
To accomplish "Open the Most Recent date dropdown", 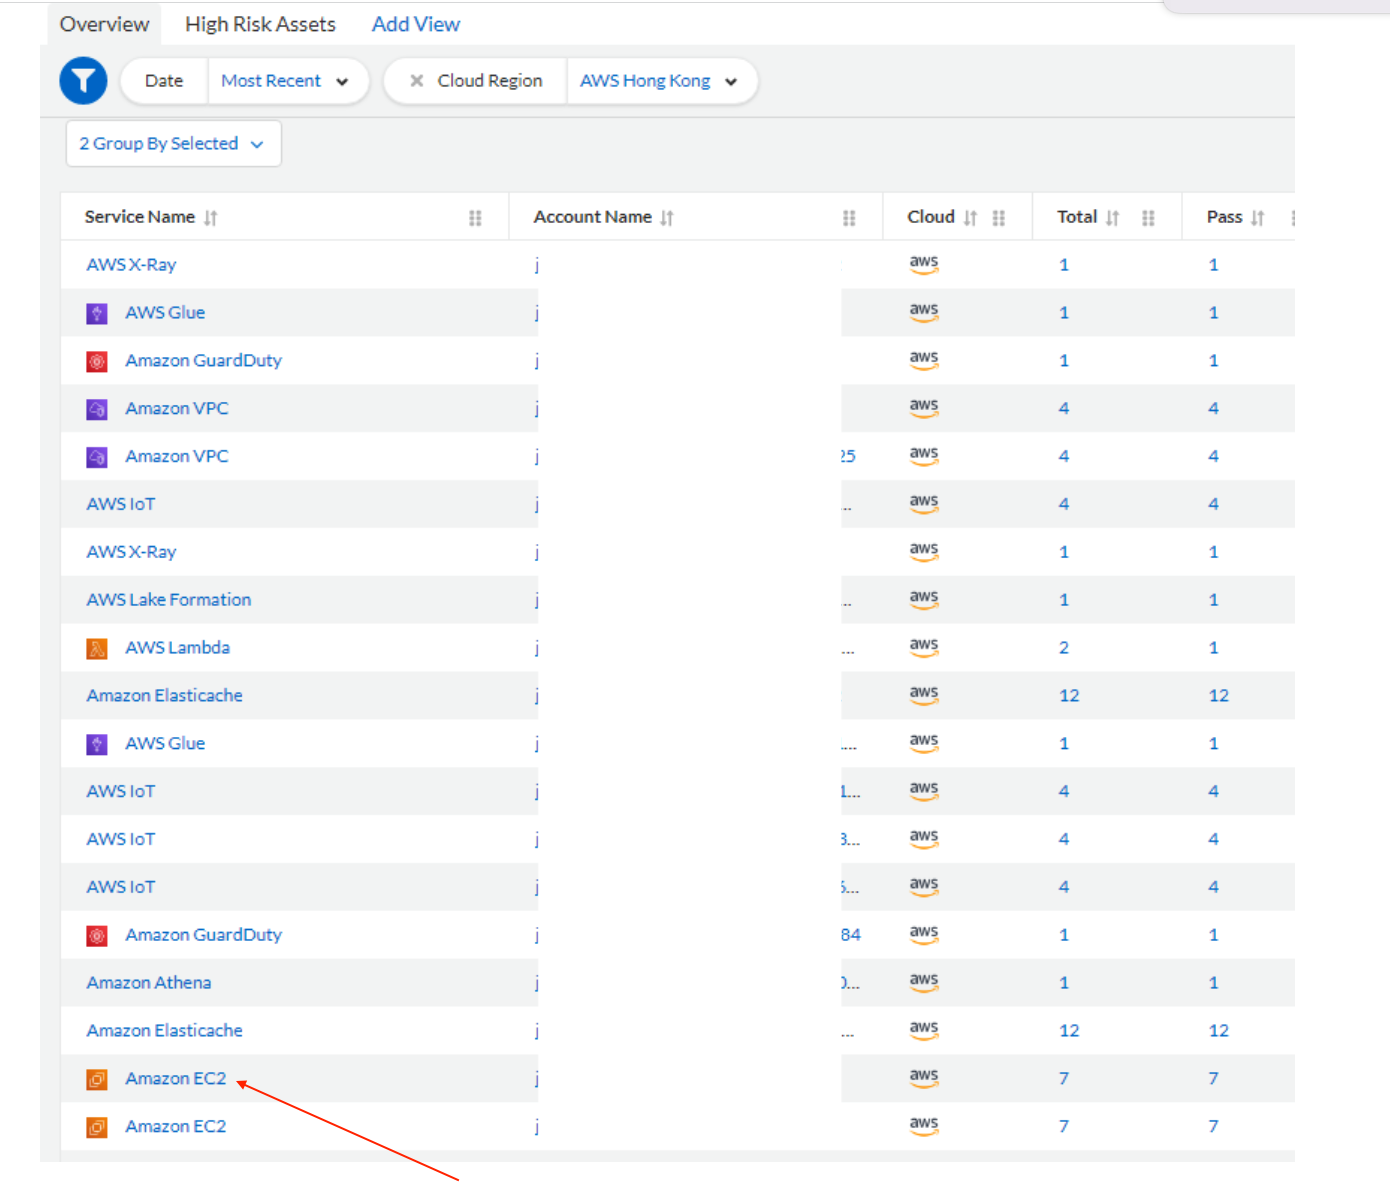I will (x=285, y=81).
